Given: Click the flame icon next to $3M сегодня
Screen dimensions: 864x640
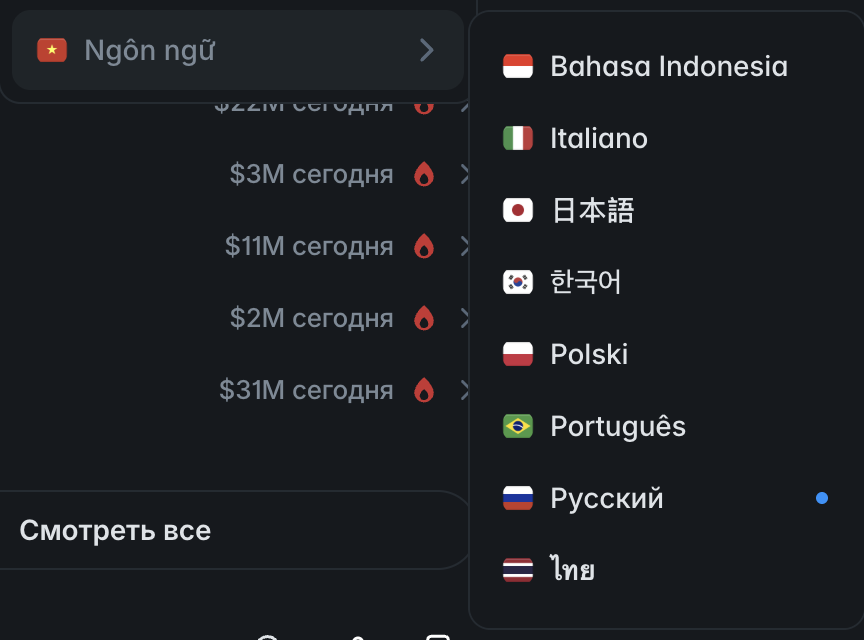Looking at the screenshot, I should pos(424,174).
